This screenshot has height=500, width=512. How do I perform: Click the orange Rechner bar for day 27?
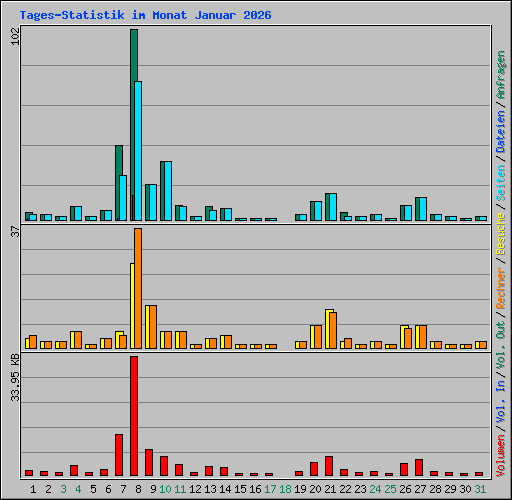(423, 337)
